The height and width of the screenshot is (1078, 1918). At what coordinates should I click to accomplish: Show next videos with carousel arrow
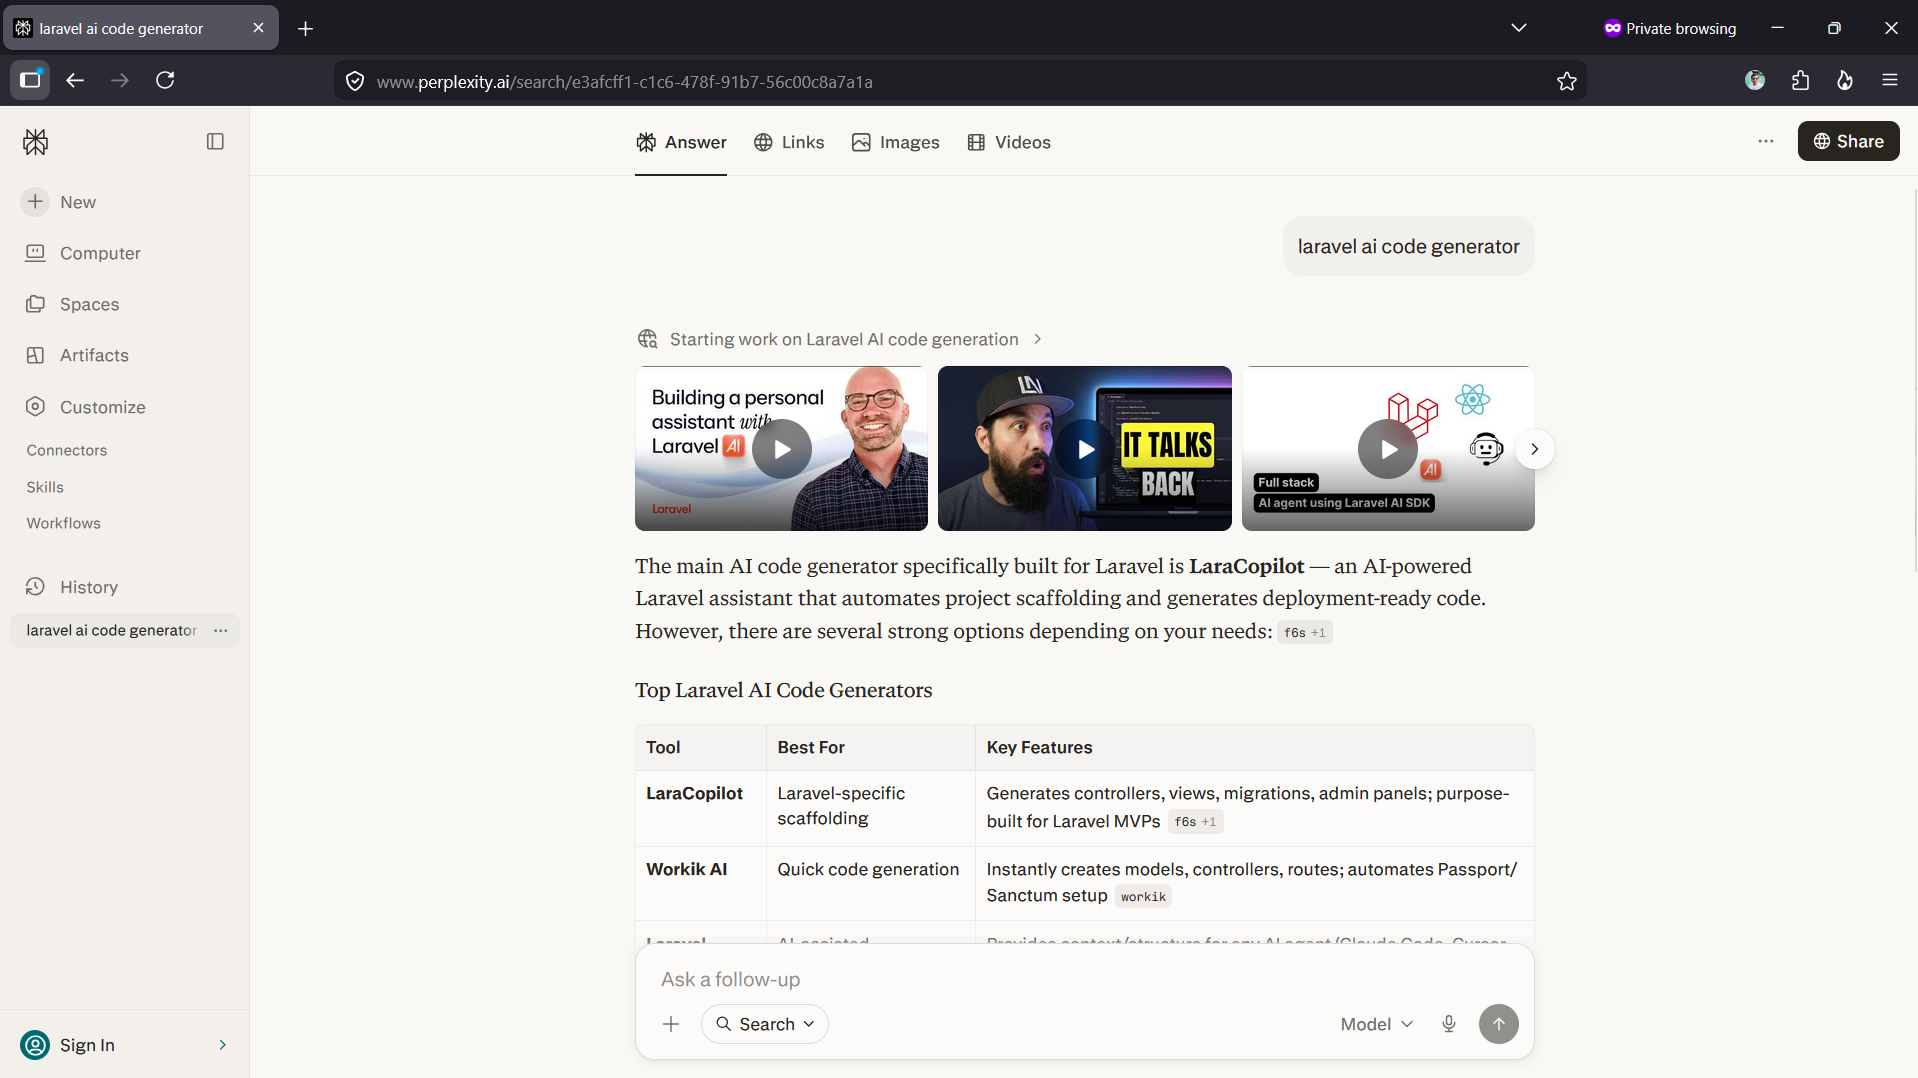pos(1534,449)
